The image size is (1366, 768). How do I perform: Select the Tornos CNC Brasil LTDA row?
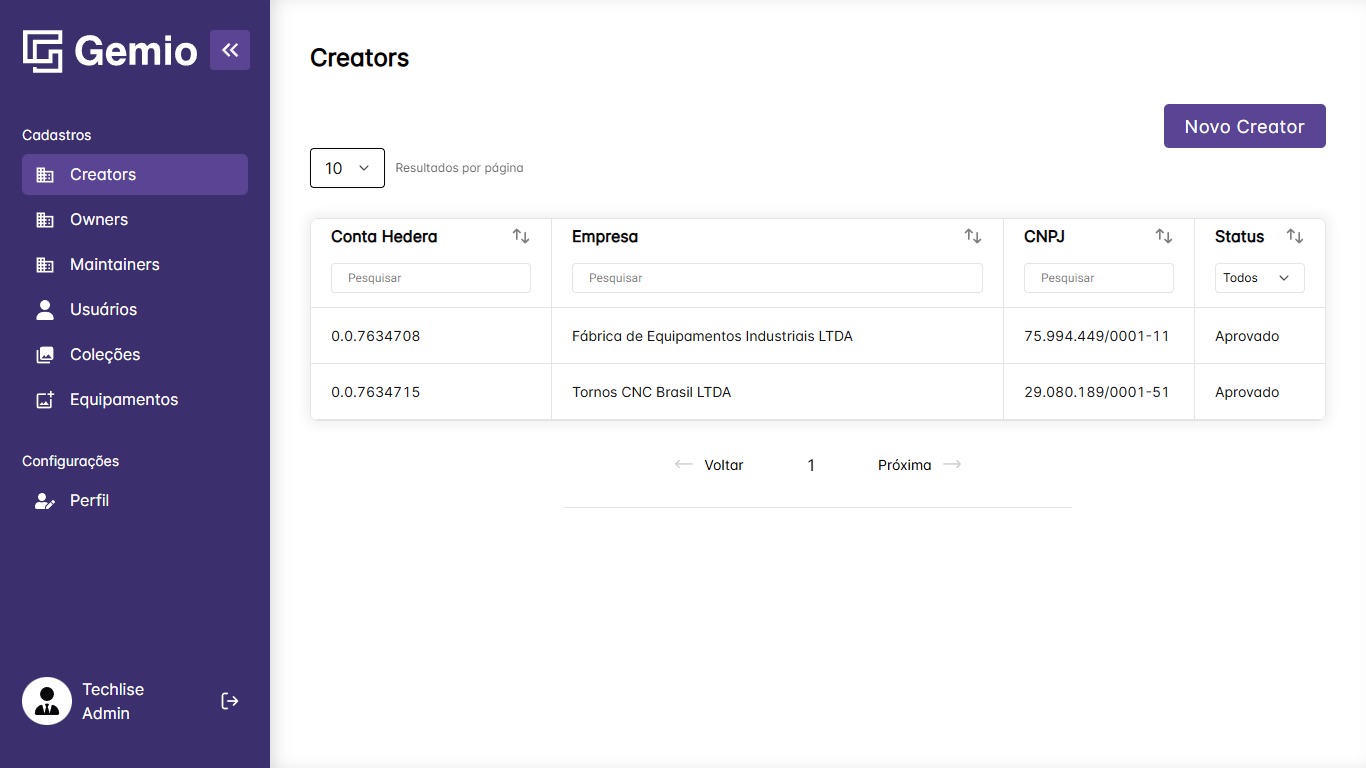click(x=651, y=392)
